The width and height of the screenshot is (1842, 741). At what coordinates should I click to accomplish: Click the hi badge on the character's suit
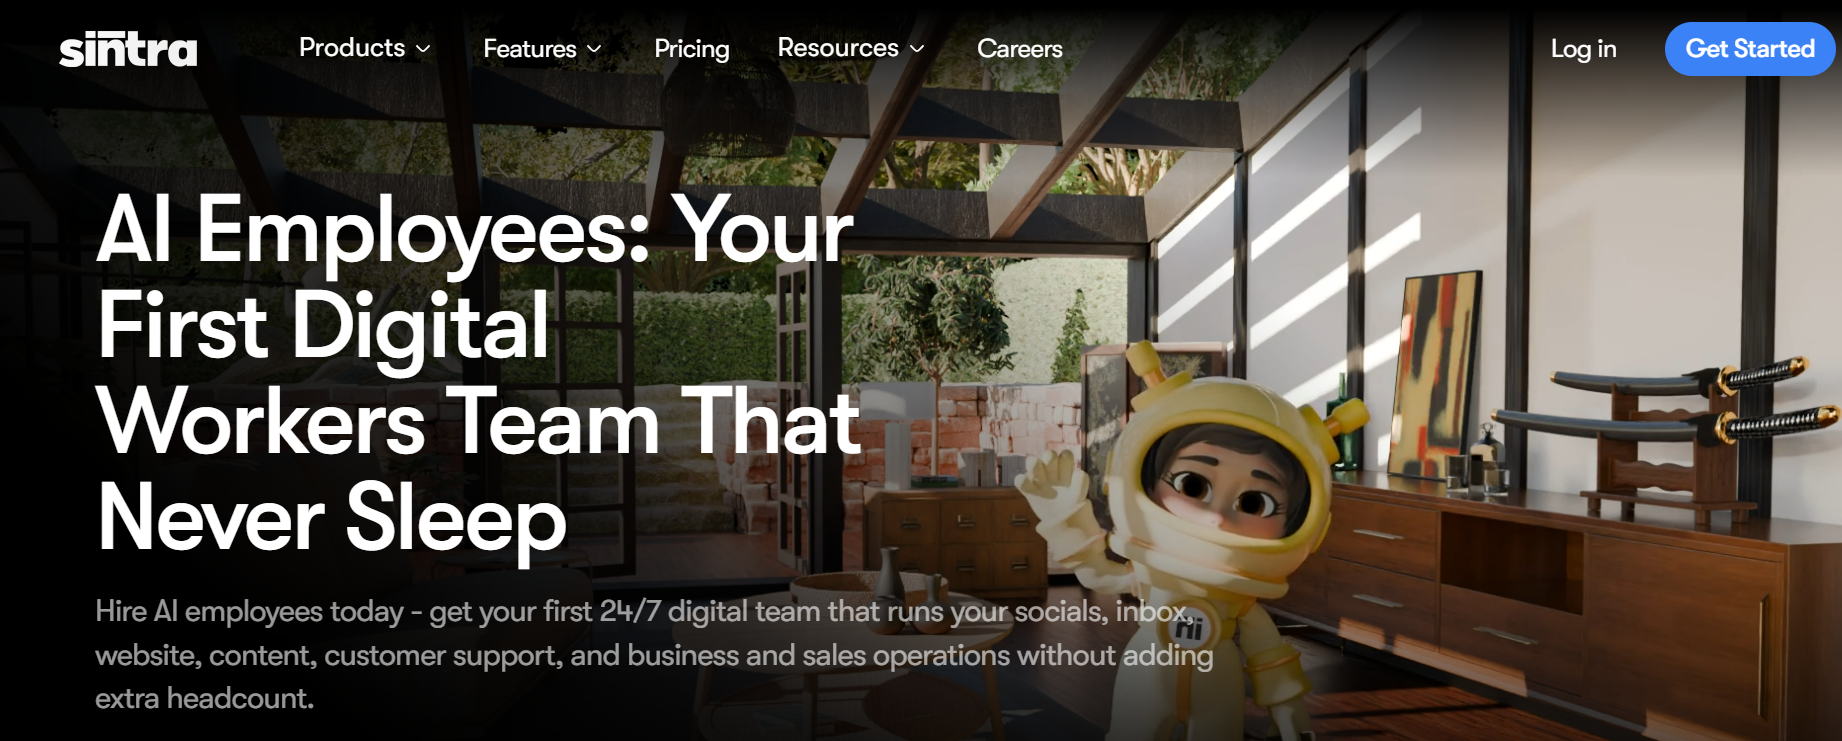1189,628
